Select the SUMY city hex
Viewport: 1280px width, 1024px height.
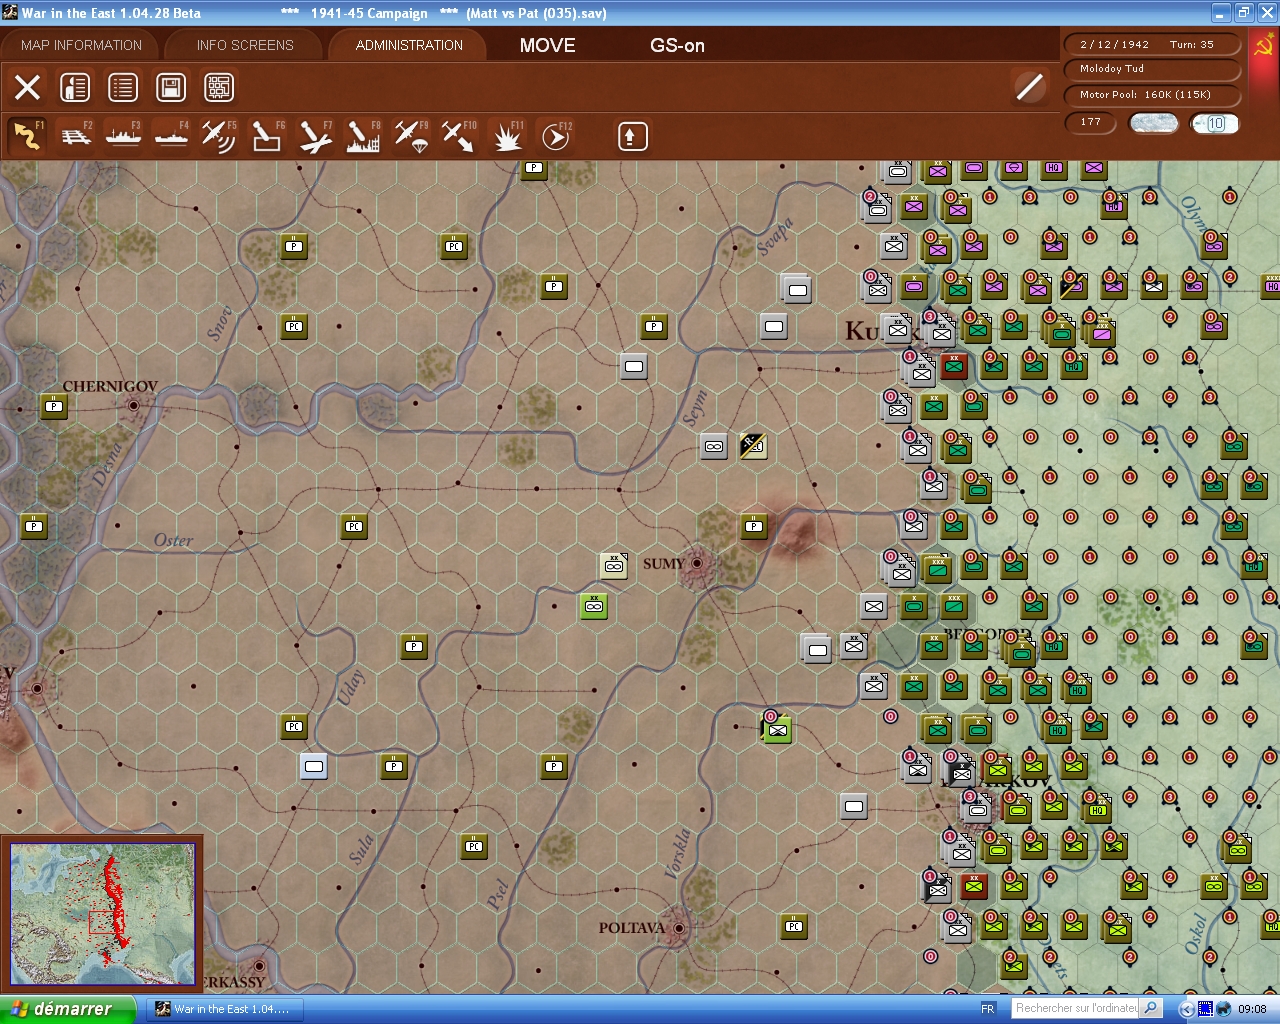[697, 564]
